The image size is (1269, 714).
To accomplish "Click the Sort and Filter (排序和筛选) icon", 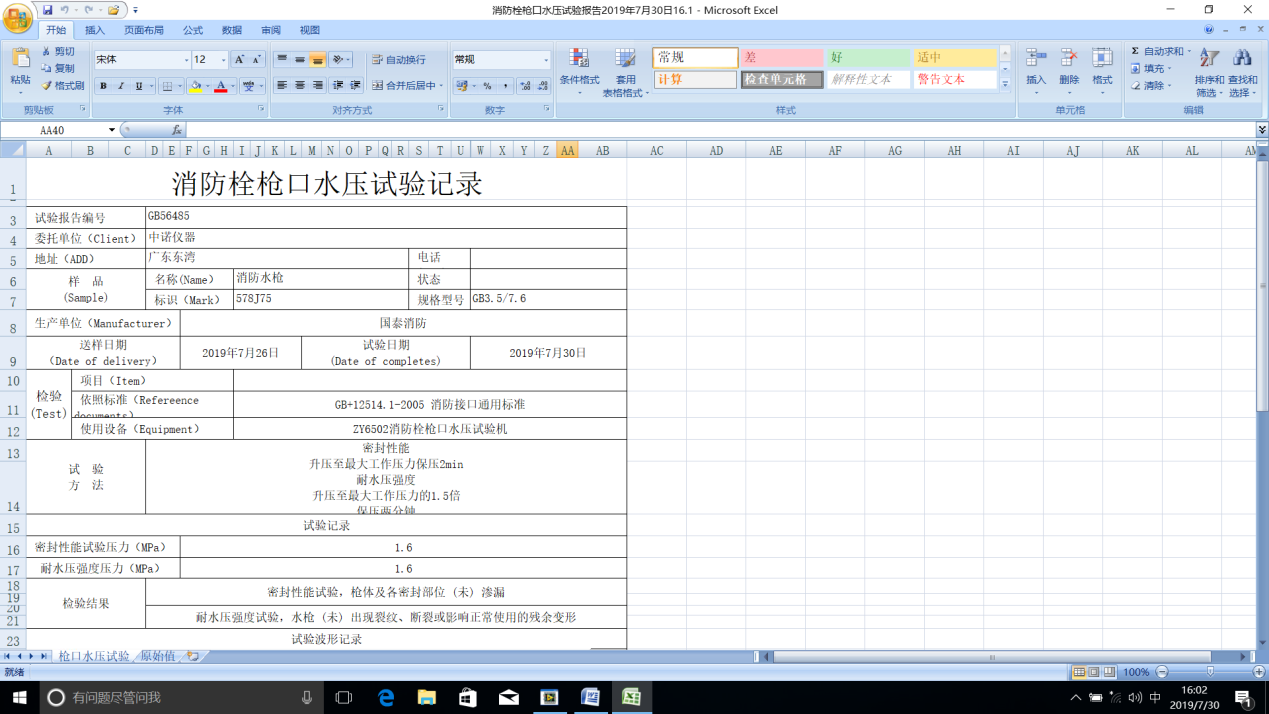I will pyautogui.click(x=1209, y=60).
